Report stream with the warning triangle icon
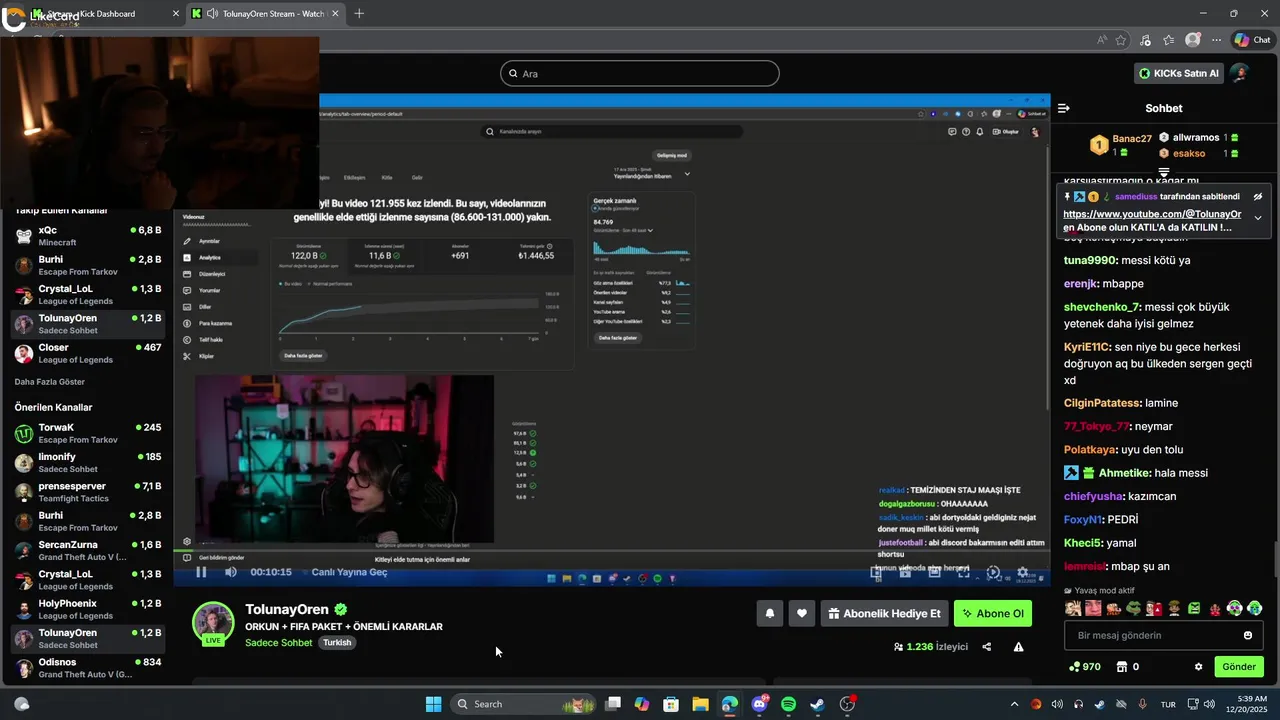The image size is (1280, 720). (1018, 647)
